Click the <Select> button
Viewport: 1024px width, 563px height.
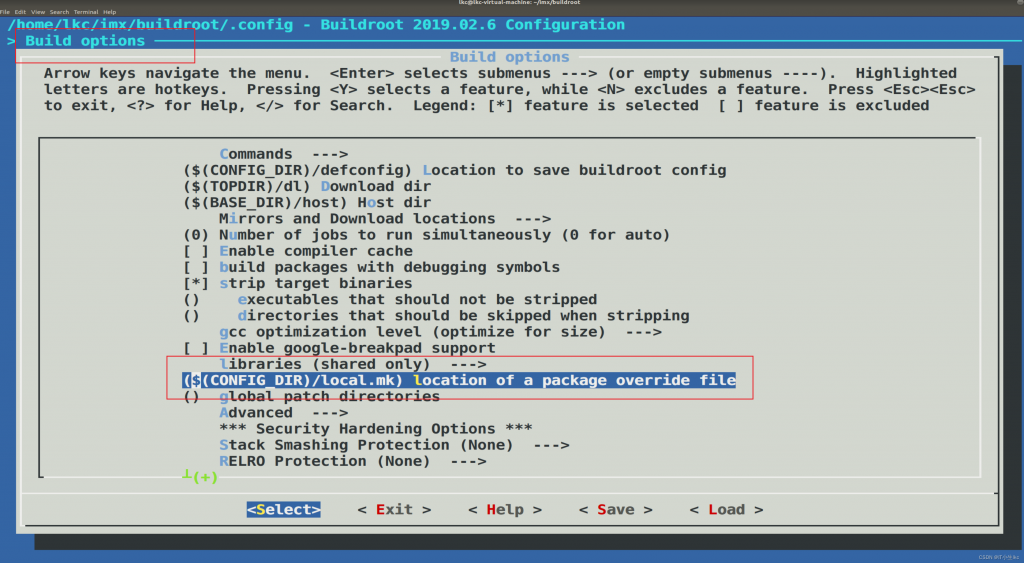[x=283, y=509]
